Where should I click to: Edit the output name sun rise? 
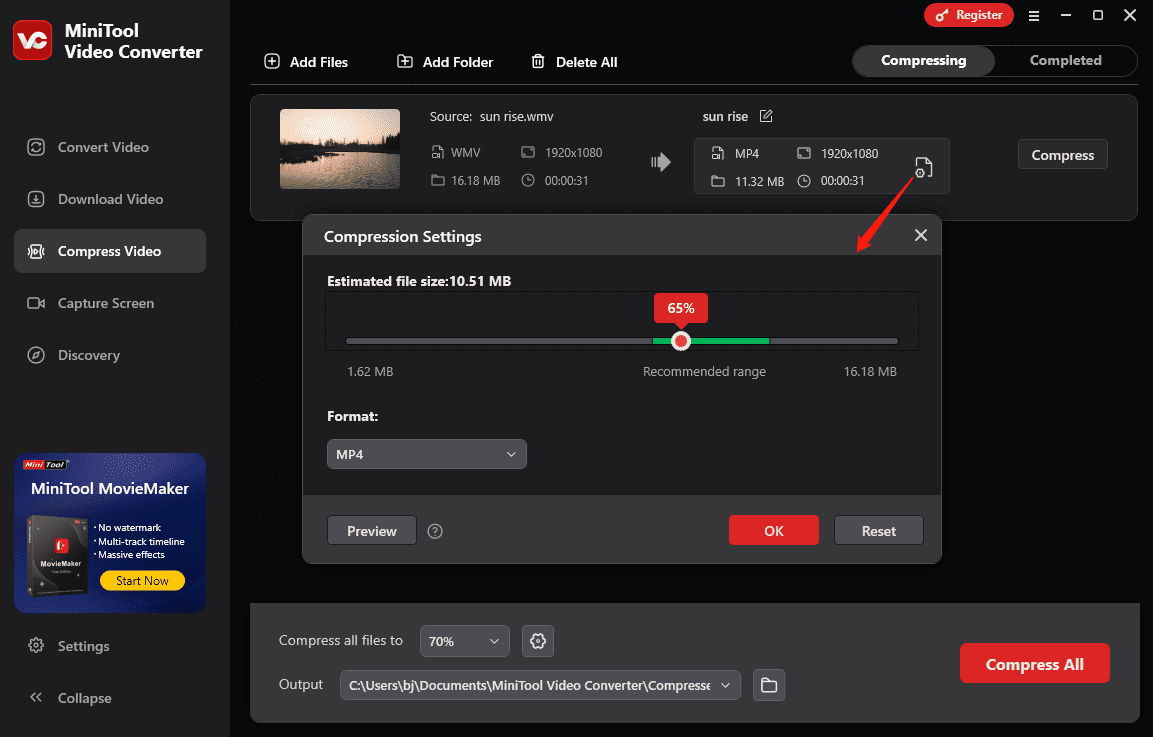tap(766, 116)
